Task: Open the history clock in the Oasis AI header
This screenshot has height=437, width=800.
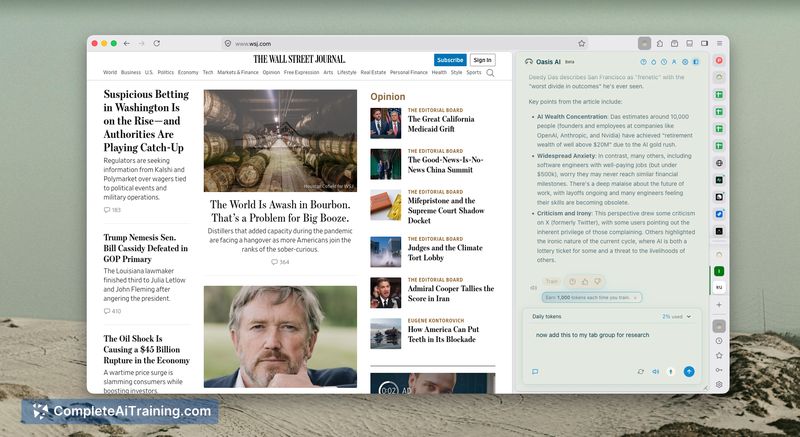Action: (x=664, y=62)
